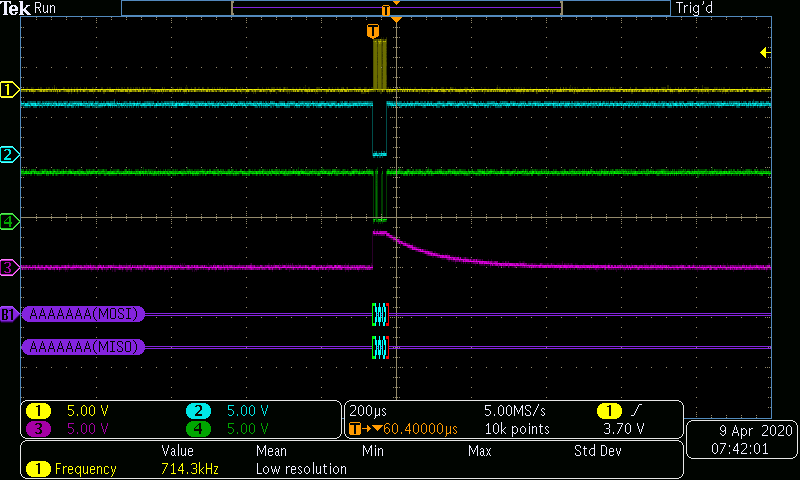800x480 pixels.
Task: Click the 9 Apr 2020 date readout
Action: pyautogui.click(x=756, y=431)
